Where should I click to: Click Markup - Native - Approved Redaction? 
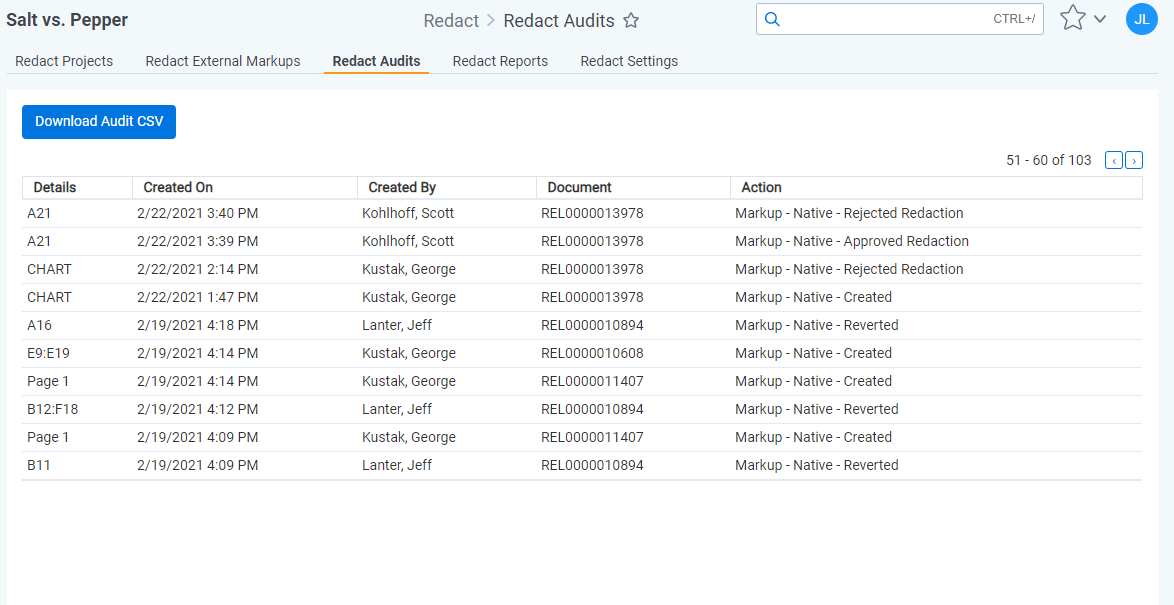[852, 241]
